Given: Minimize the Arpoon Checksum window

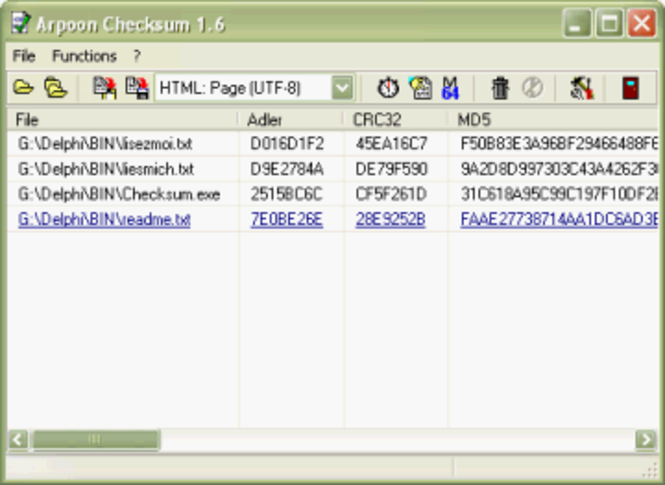Looking at the screenshot, I should tap(577, 23).
